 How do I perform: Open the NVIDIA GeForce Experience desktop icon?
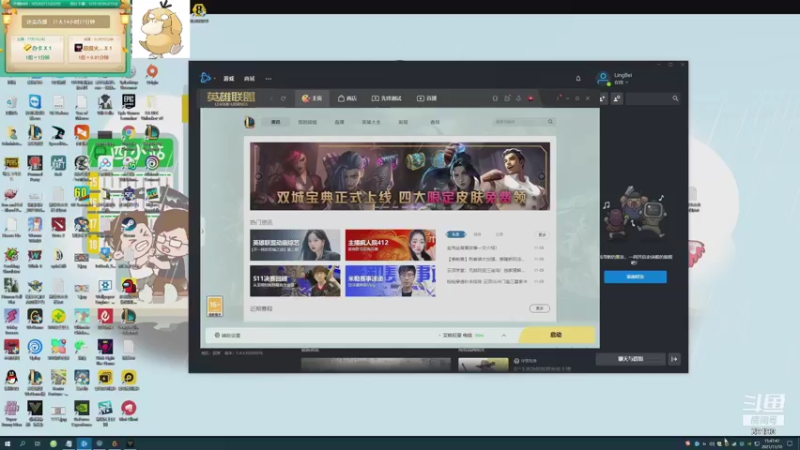coord(82,408)
